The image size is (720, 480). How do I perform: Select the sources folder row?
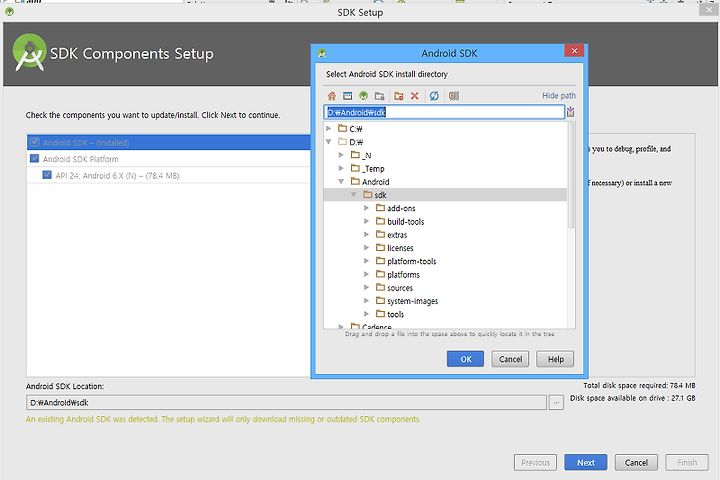pyautogui.click(x=445, y=288)
